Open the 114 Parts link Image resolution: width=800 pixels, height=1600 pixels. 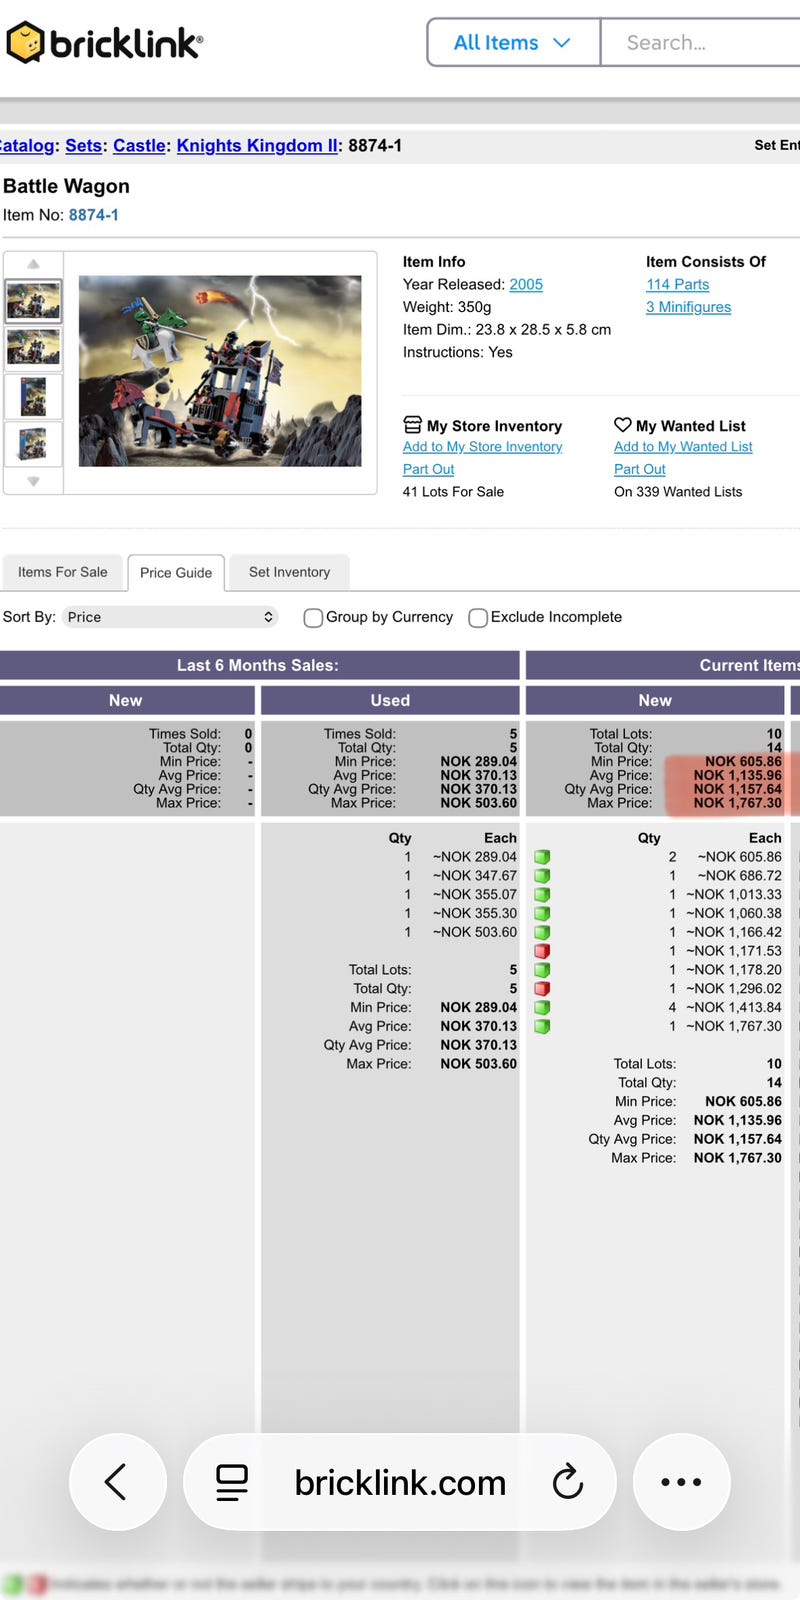tap(677, 284)
